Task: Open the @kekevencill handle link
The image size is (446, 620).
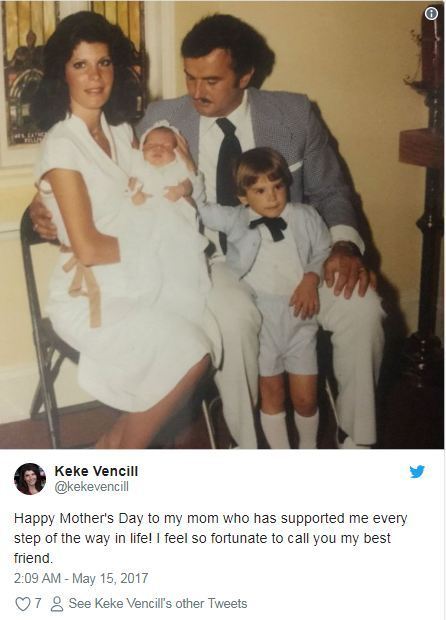Action: [x=91, y=487]
